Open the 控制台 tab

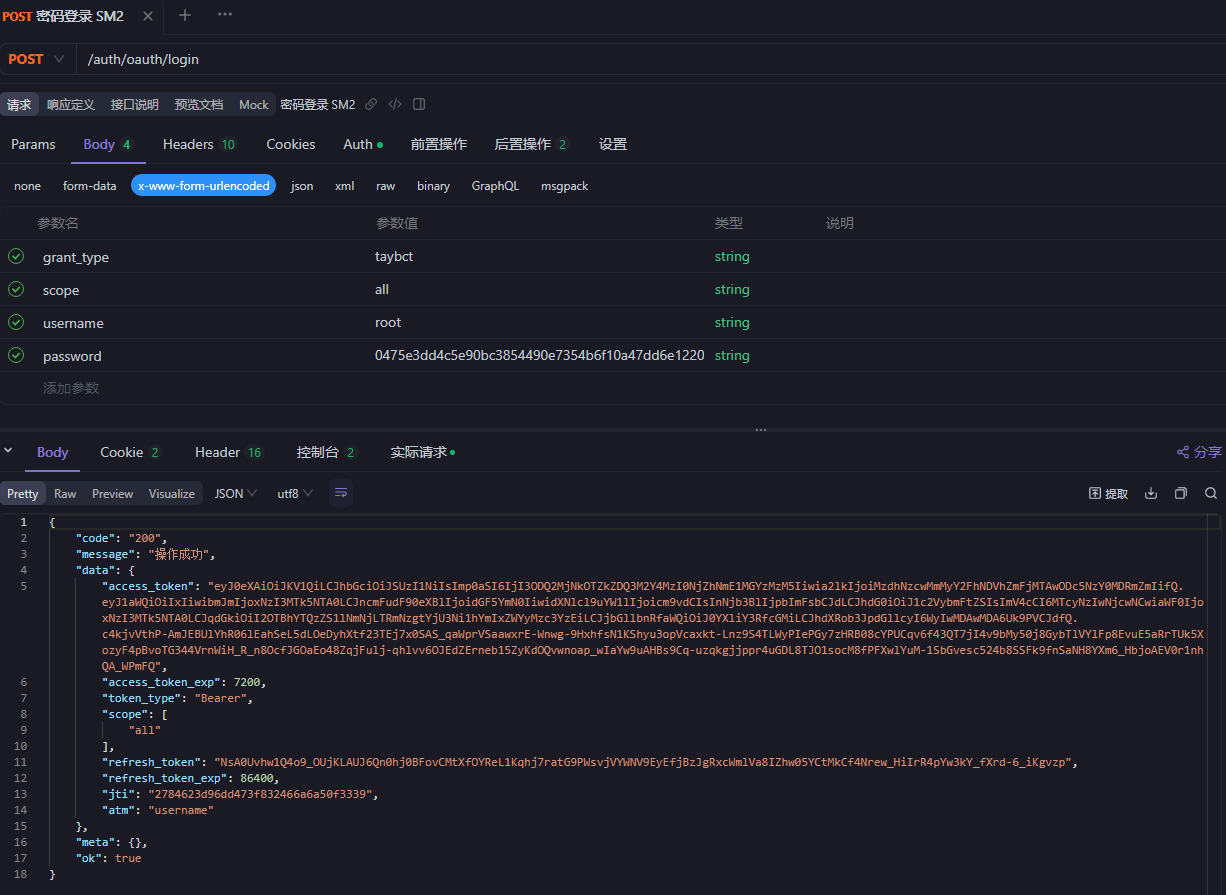[326, 452]
